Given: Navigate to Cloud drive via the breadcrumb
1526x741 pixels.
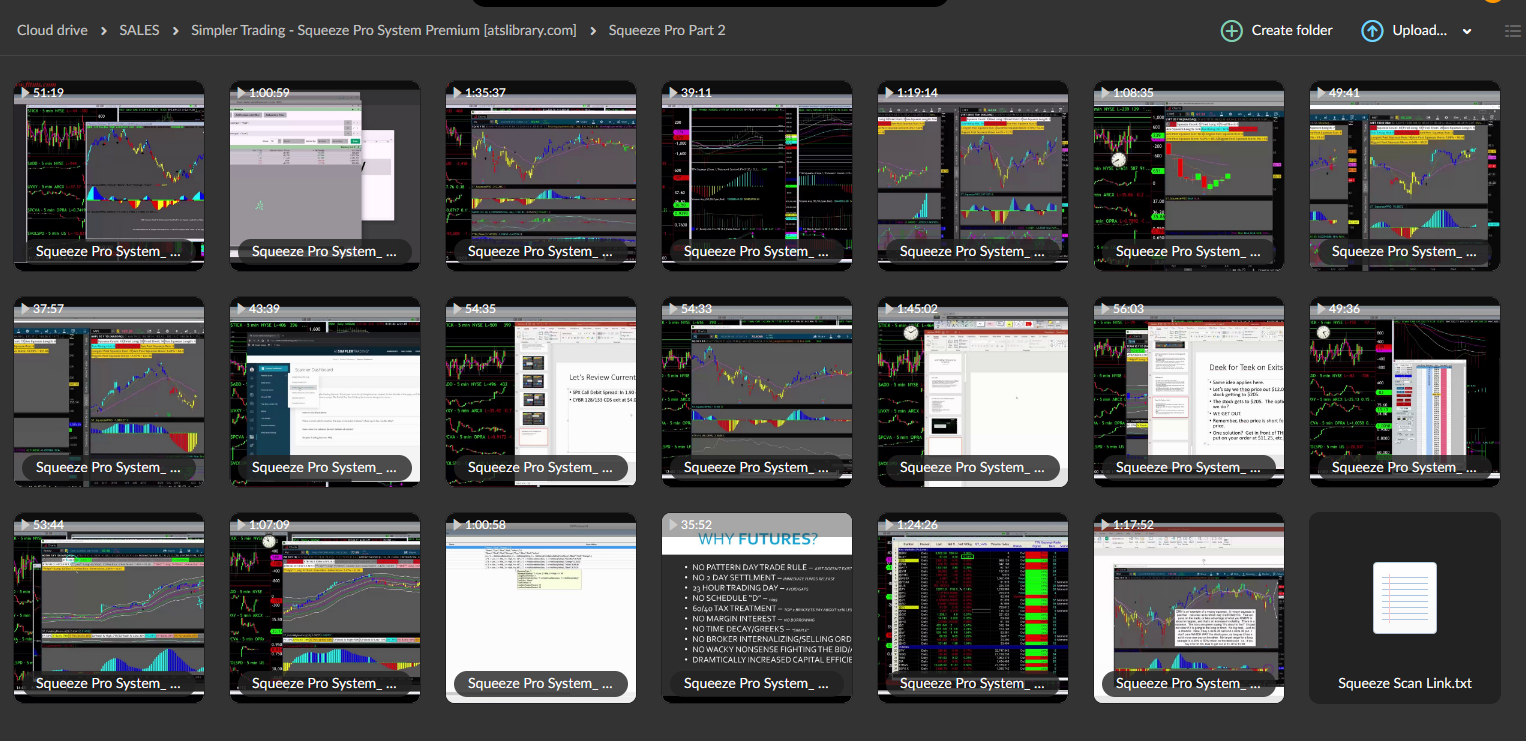Looking at the screenshot, I should (x=52, y=30).
